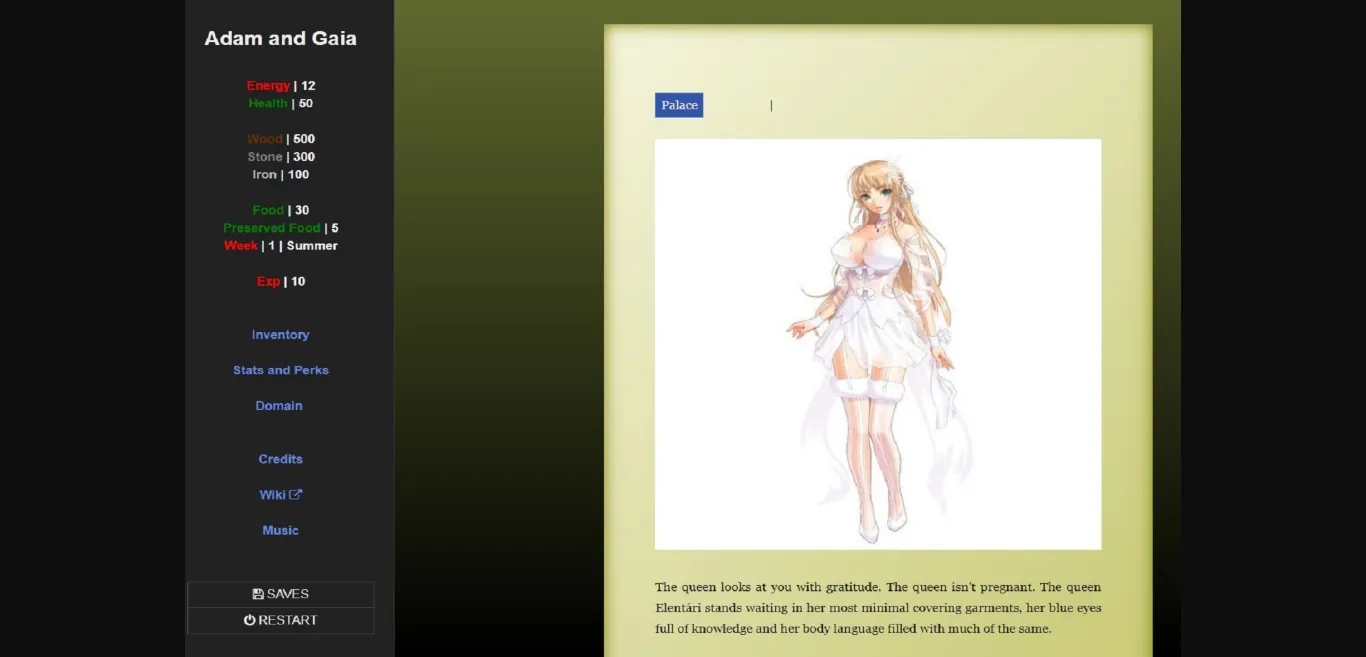Open the Wiki external-link icon
Screen dimensions: 1366x657
295,494
